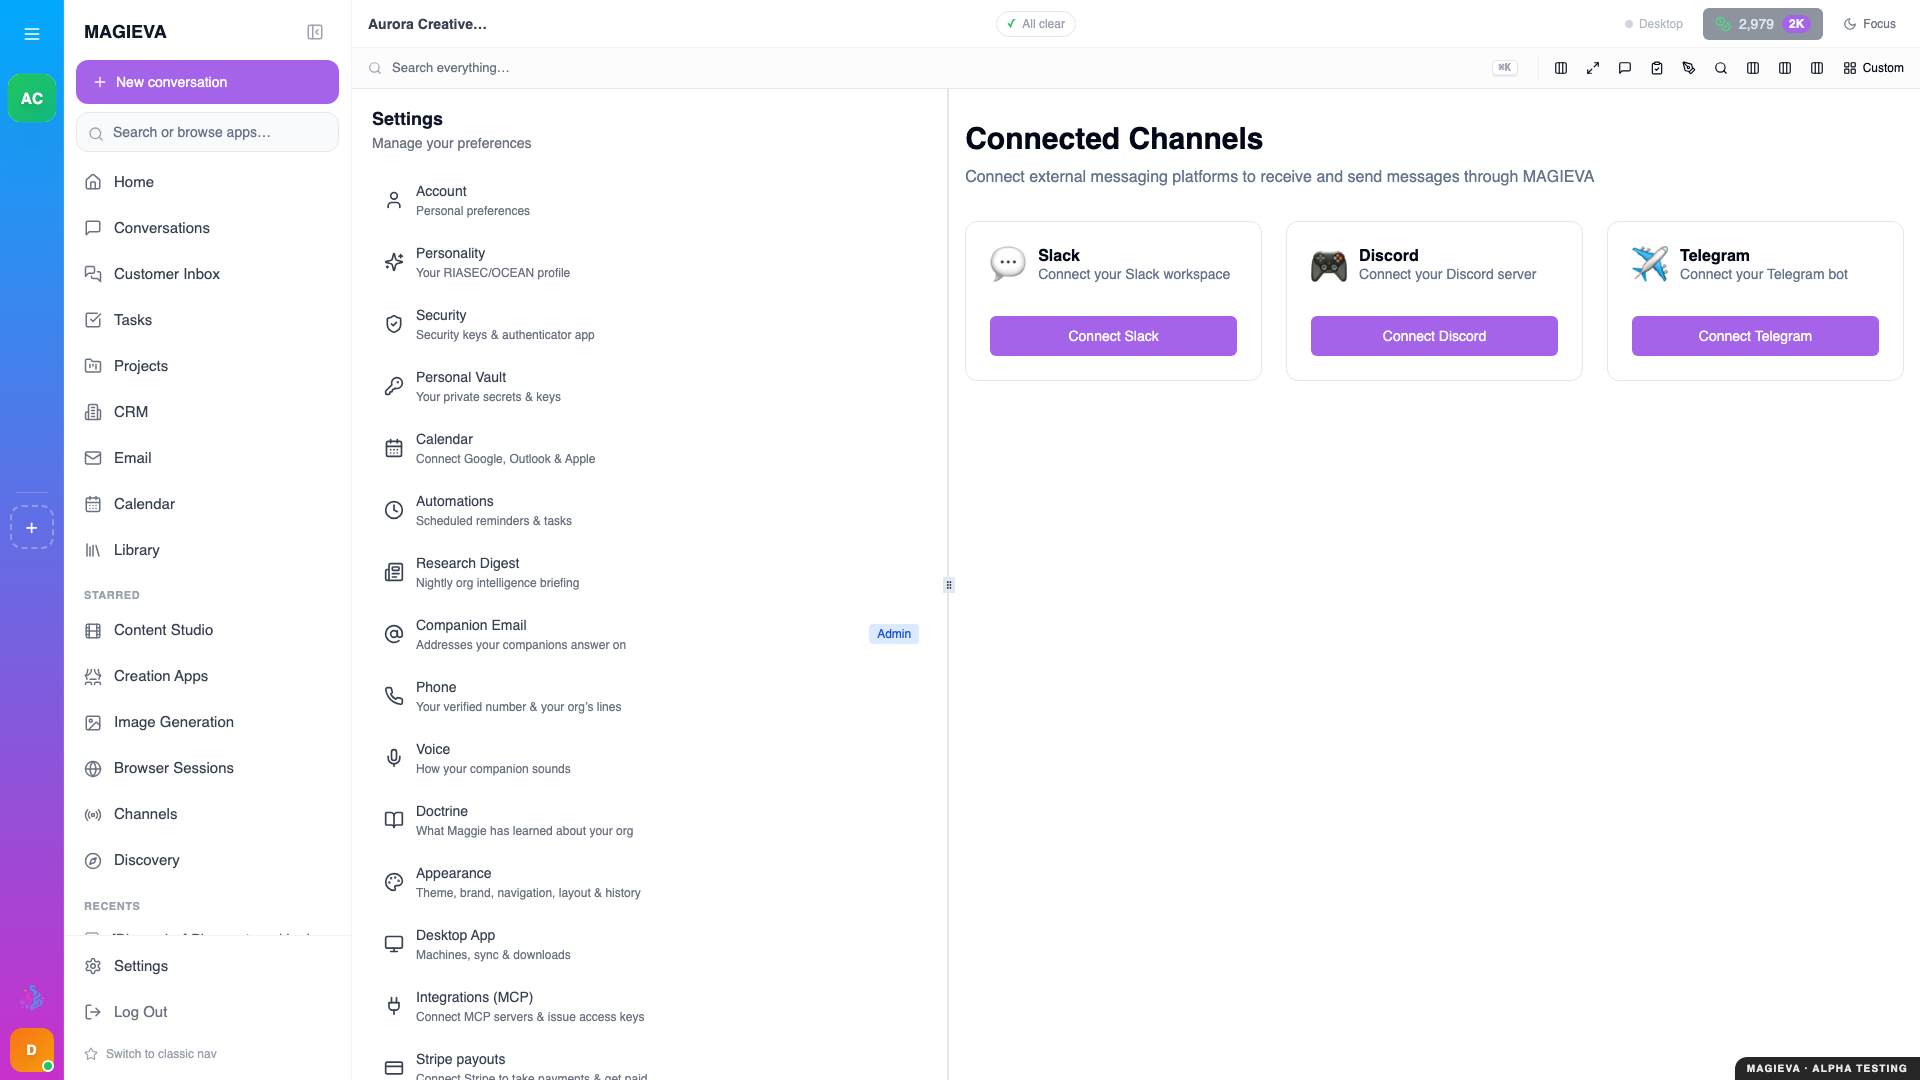
Task: Open Content Studio film icon
Action: [93, 630]
